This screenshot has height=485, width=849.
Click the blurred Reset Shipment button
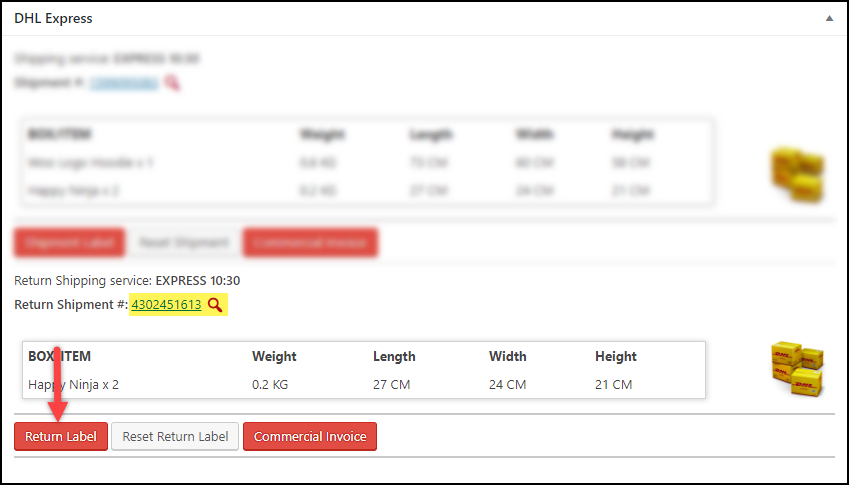pos(184,242)
